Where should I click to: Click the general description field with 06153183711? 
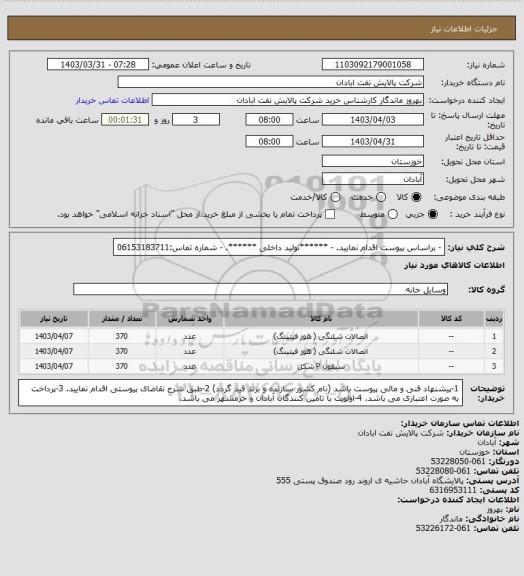279,247
